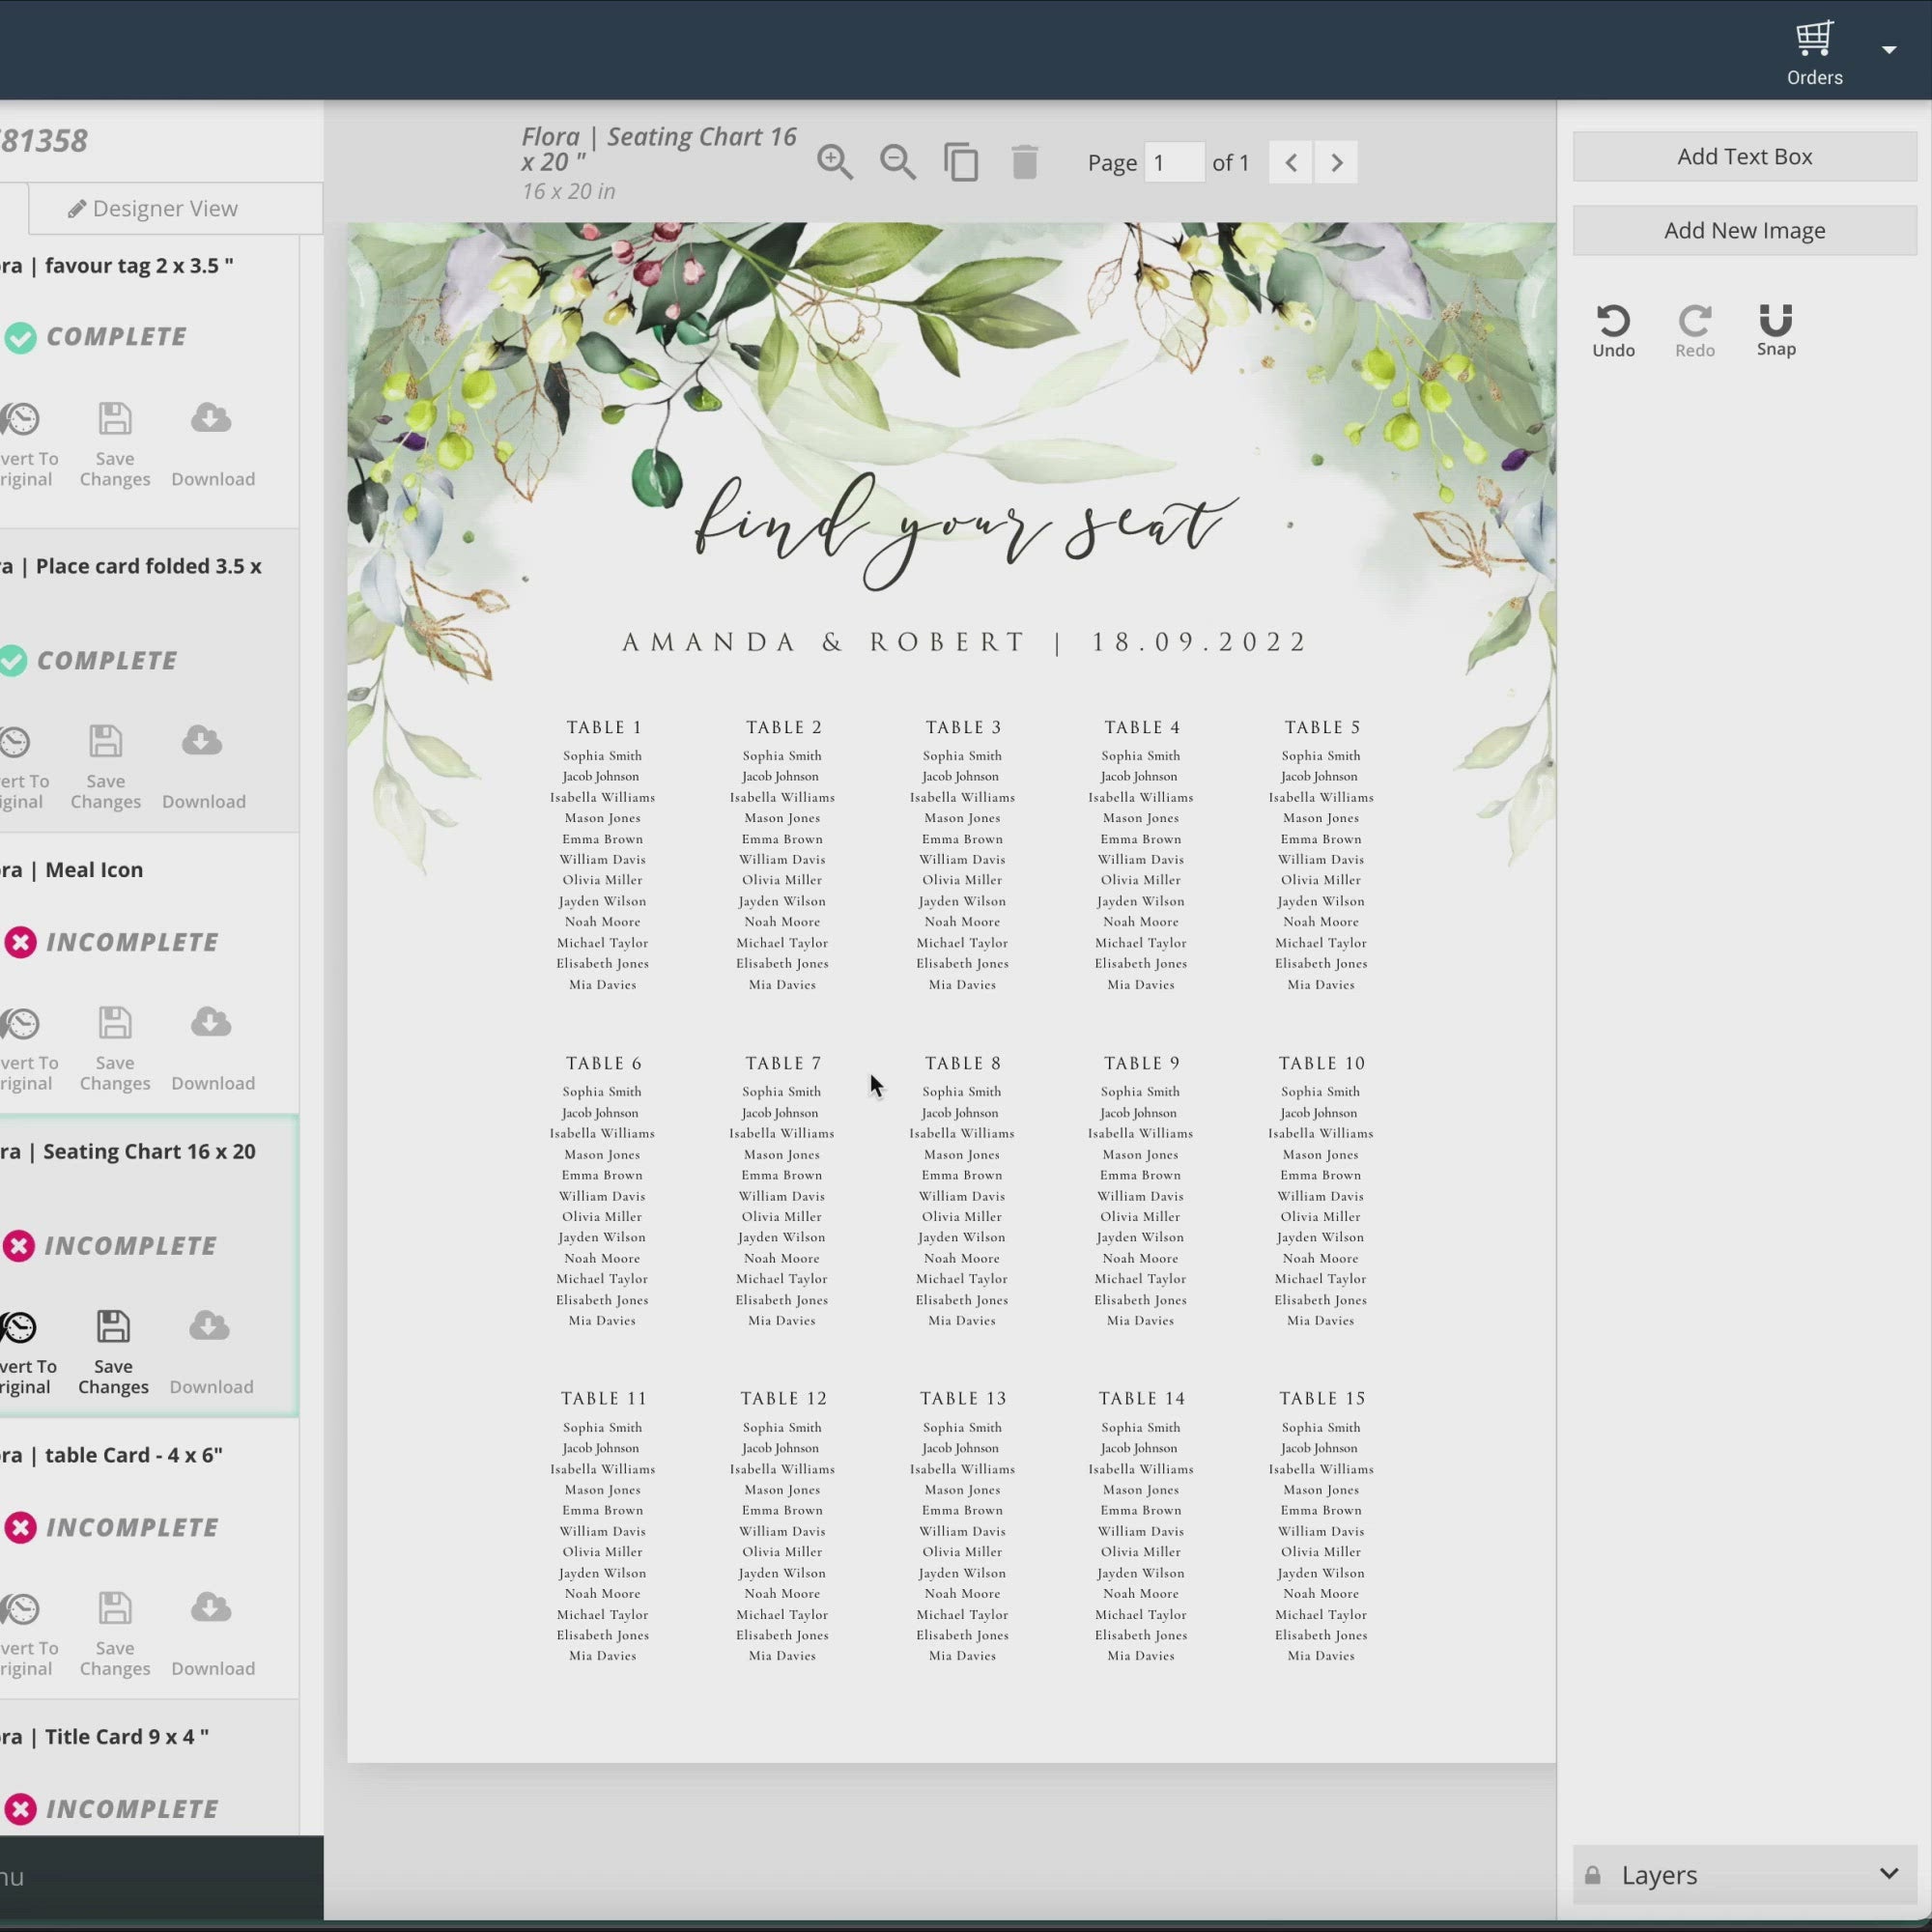Revert favour tag to original
The height and width of the screenshot is (1932, 1932).
tap(26, 445)
